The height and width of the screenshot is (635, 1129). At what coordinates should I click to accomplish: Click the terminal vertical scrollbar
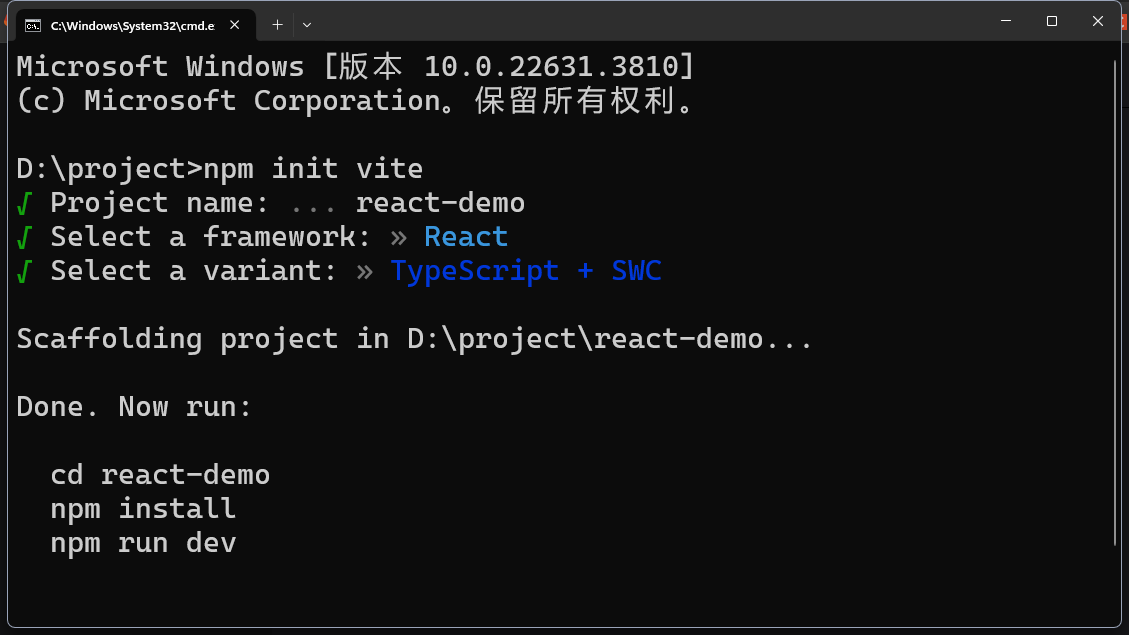point(1116,300)
